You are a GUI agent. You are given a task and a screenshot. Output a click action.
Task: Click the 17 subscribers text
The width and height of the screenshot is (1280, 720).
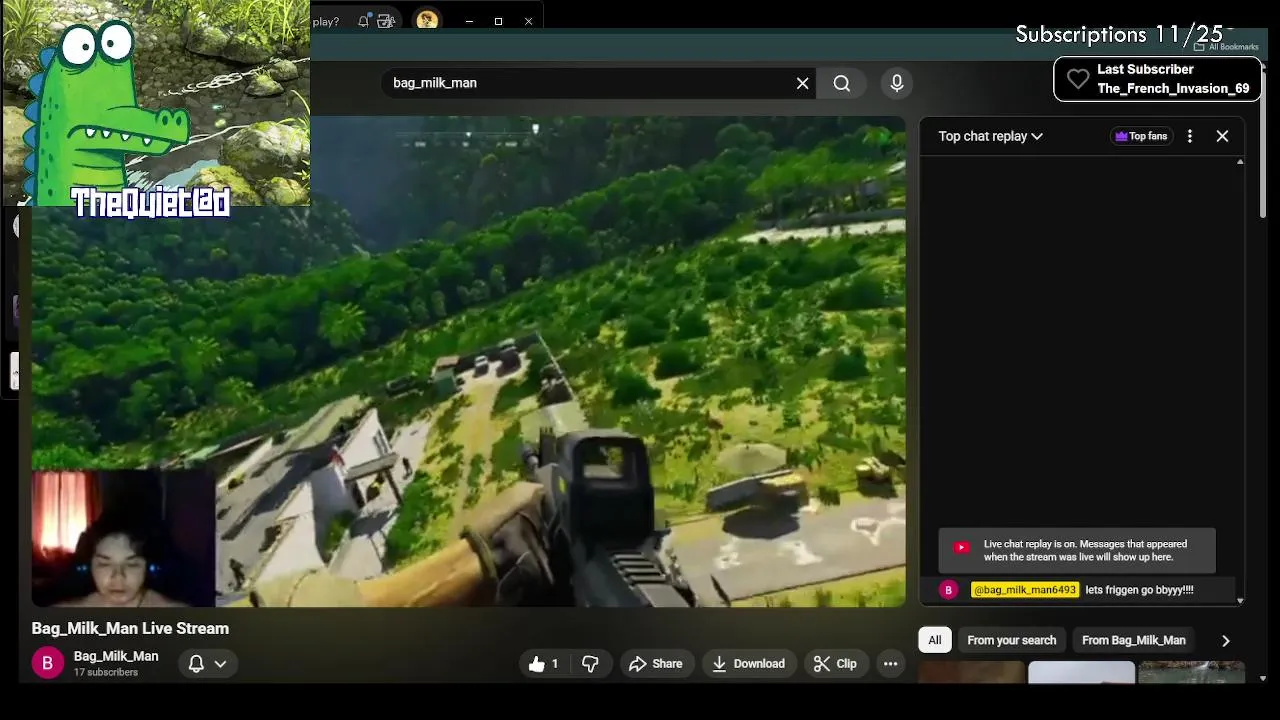pos(106,673)
